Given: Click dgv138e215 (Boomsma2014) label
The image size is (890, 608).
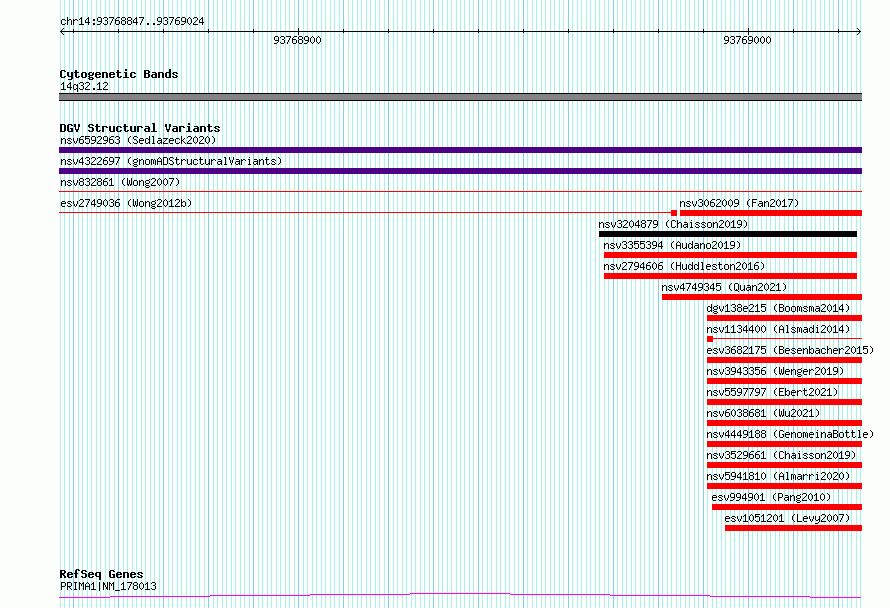Looking at the screenshot, I should 778,308.
